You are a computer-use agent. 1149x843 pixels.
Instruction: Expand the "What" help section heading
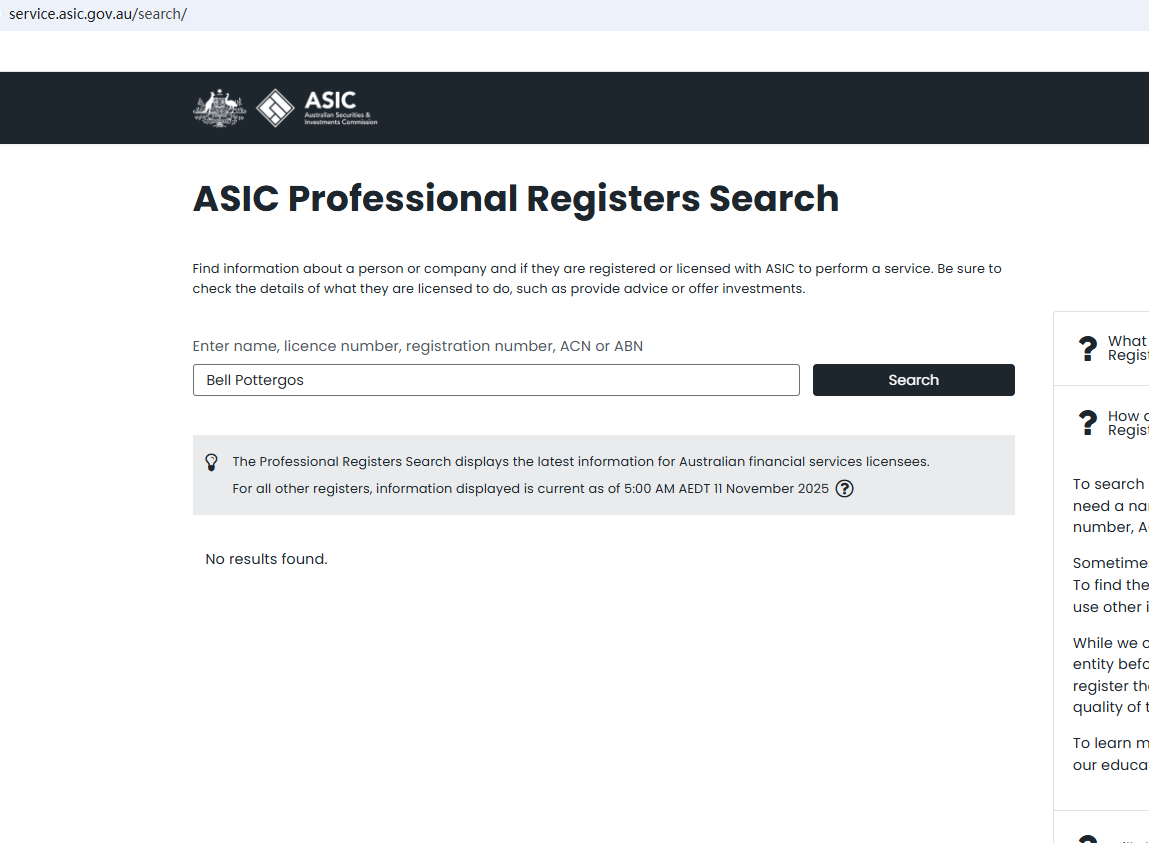pos(1127,348)
